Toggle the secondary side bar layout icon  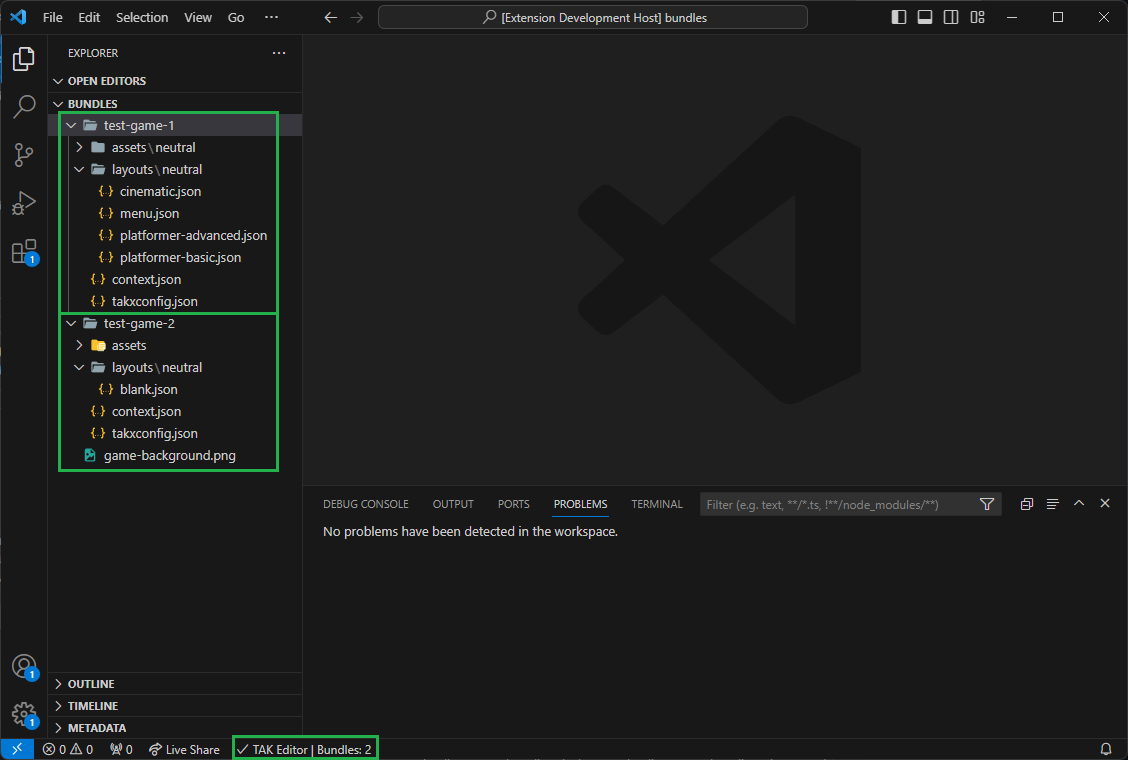click(951, 17)
